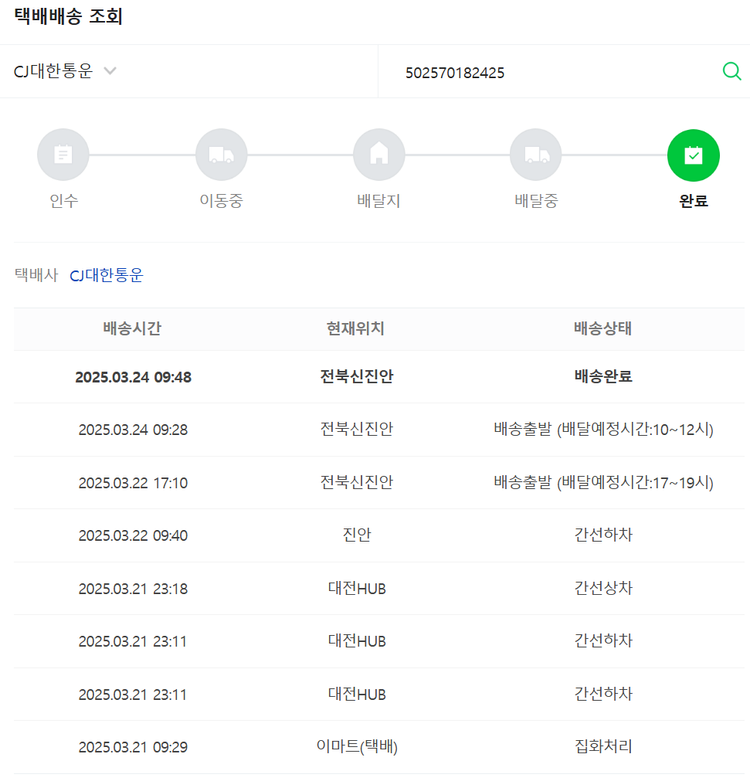This screenshot has width=750, height=775.
Task: Open the blue CJ대한통운 courier link
Action: click(106, 275)
